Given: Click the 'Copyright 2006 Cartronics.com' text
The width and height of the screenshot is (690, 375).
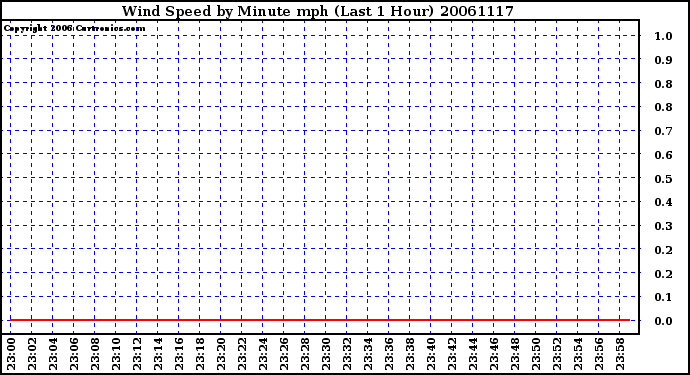Looking at the screenshot, I should click(74, 29).
